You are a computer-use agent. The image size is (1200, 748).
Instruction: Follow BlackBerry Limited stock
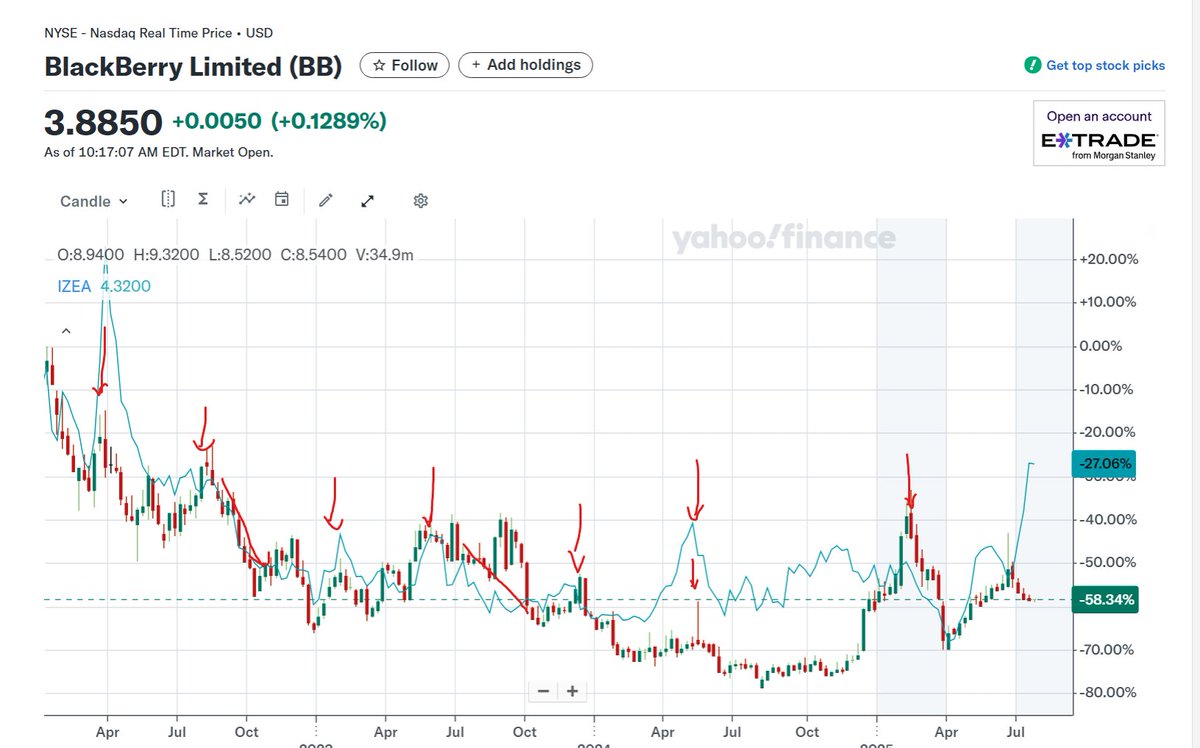[405, 65]
